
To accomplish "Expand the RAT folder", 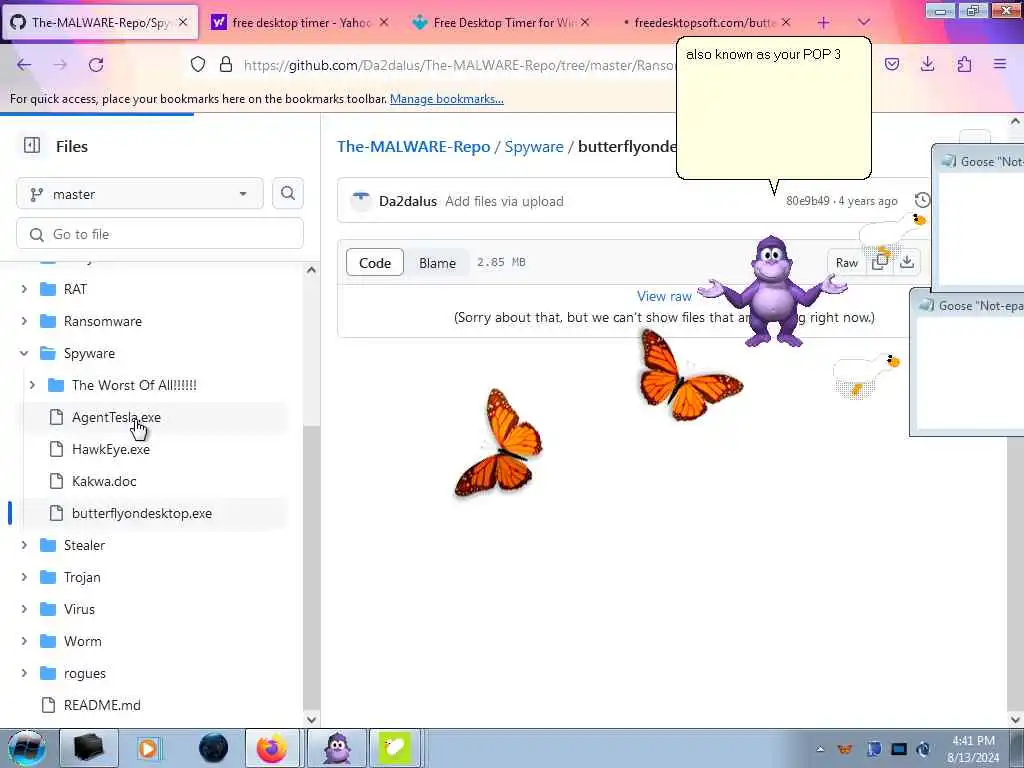I will (24, 289).
